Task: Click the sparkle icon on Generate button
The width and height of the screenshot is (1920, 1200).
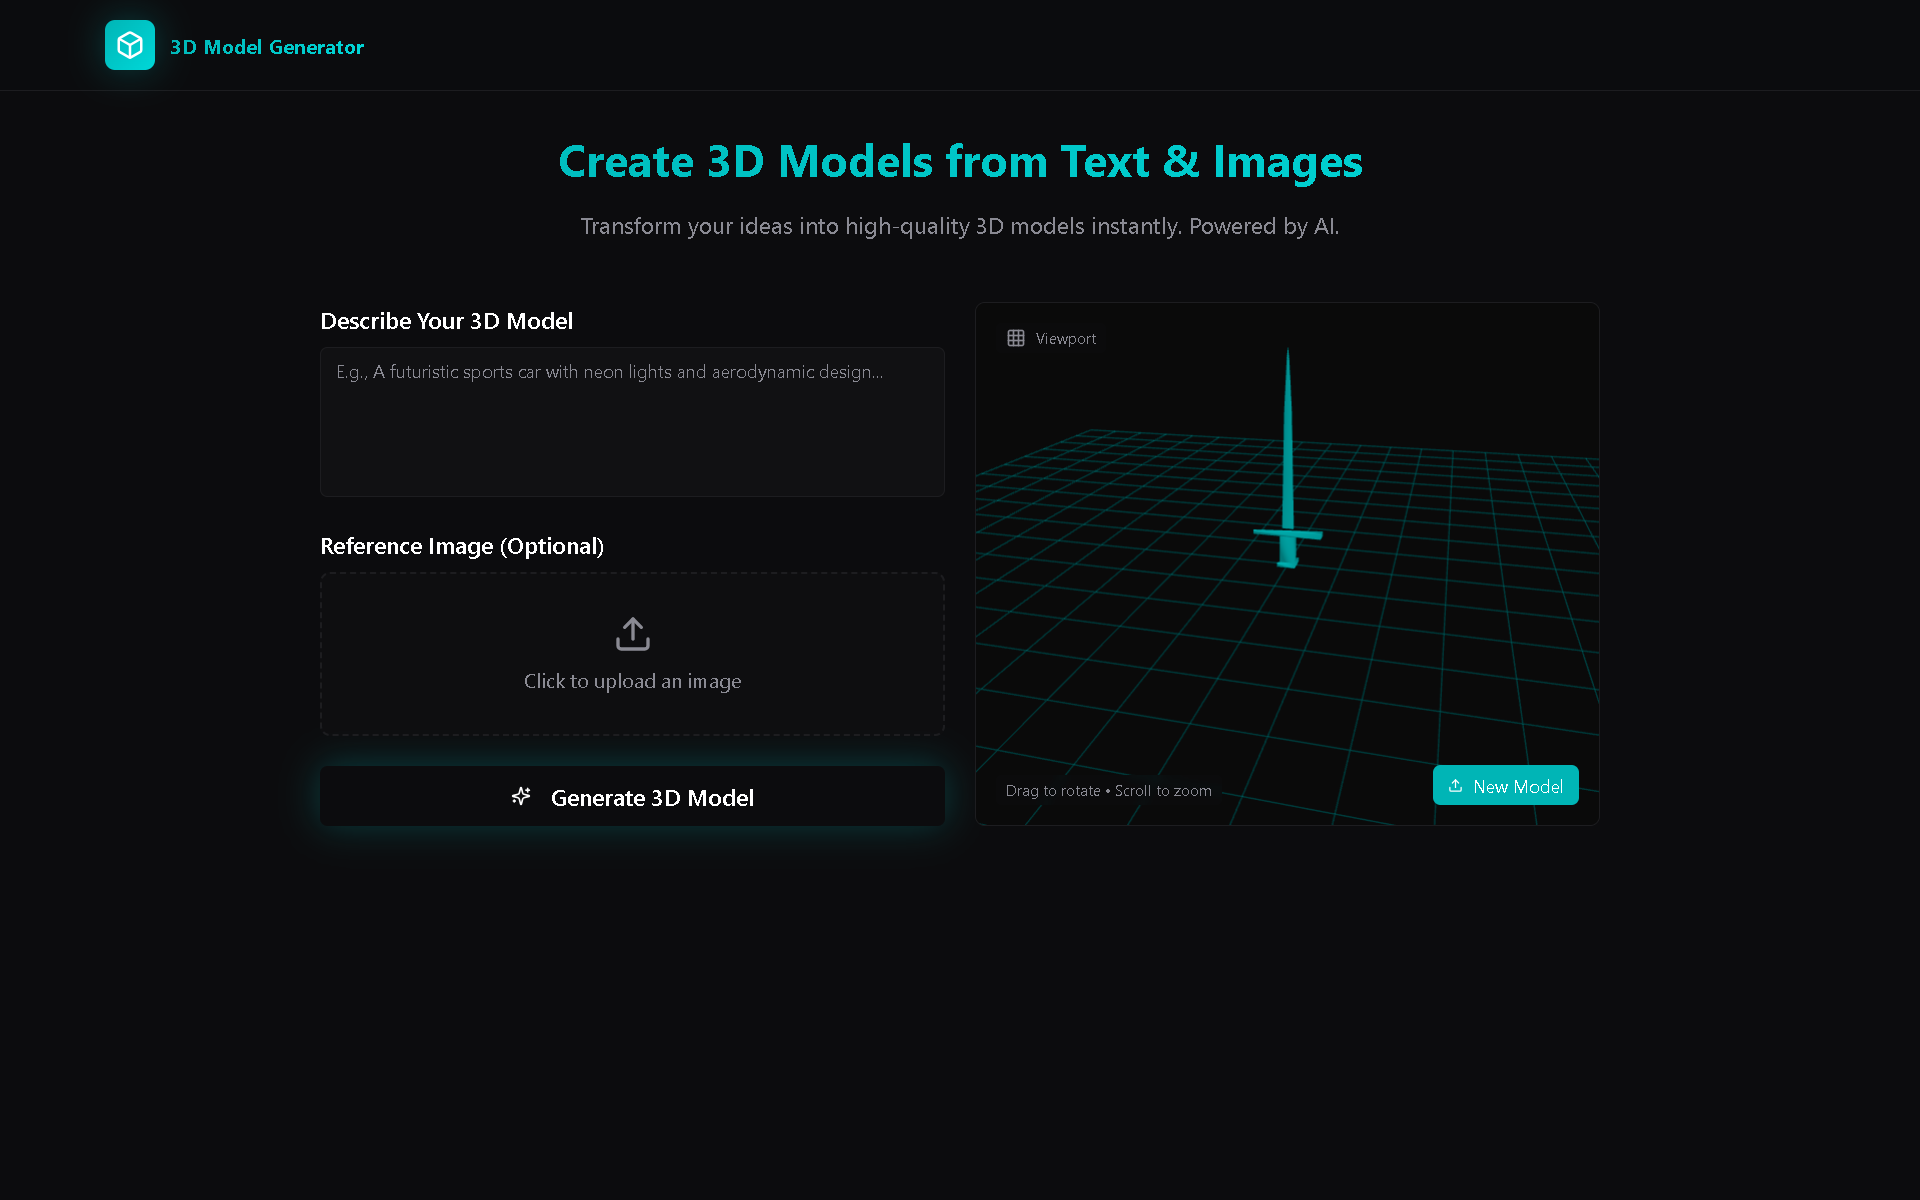Action: click(x=521, y=796)
